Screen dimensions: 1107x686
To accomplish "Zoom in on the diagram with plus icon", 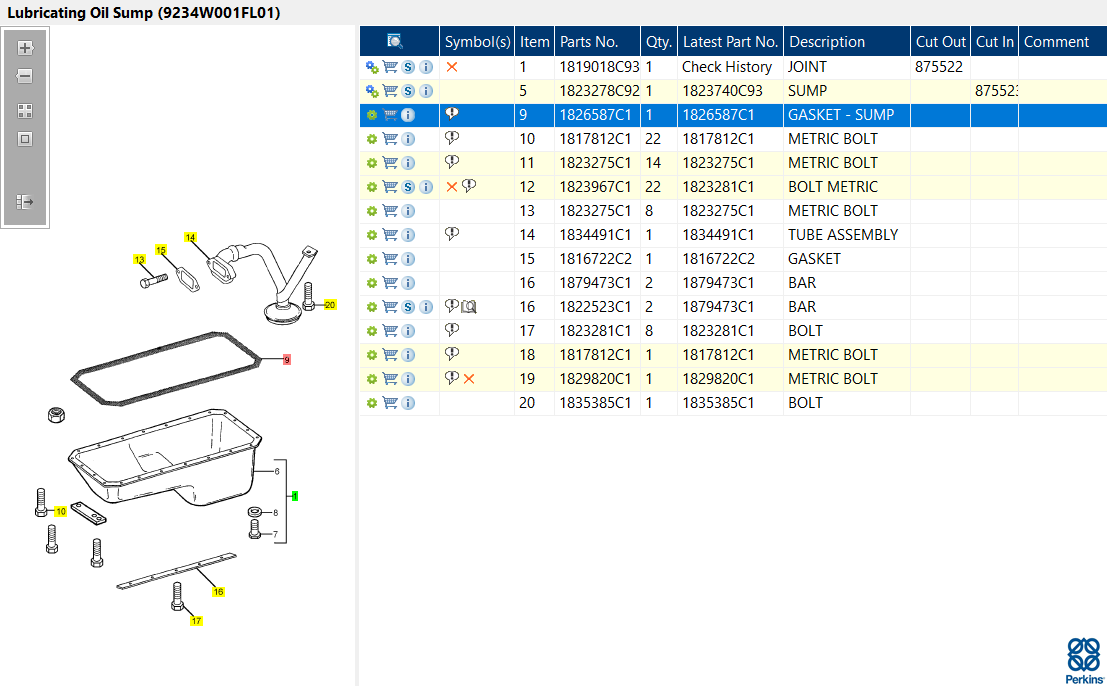I will click(x=25, y=48).
